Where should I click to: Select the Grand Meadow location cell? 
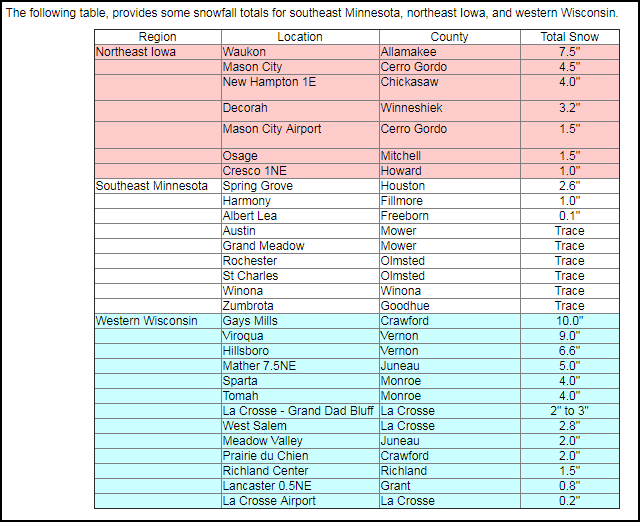click(x=300, y=246)
